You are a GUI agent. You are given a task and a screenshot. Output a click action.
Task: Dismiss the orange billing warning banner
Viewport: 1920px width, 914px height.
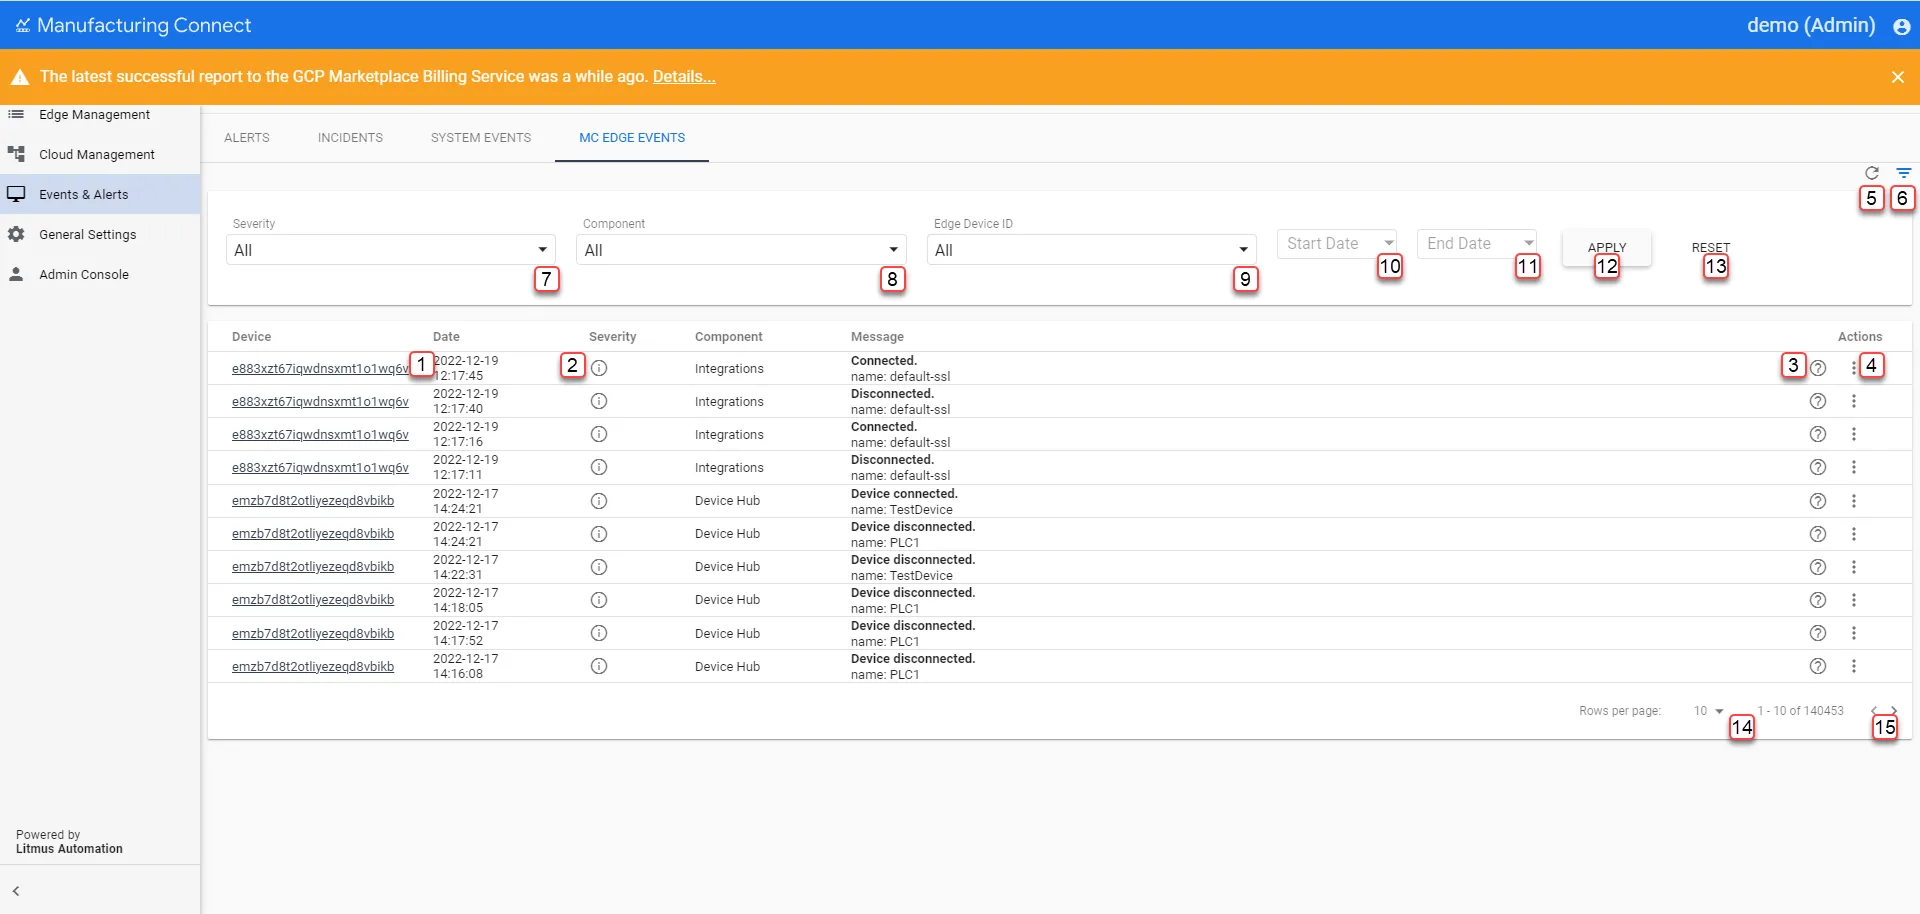1898,77
